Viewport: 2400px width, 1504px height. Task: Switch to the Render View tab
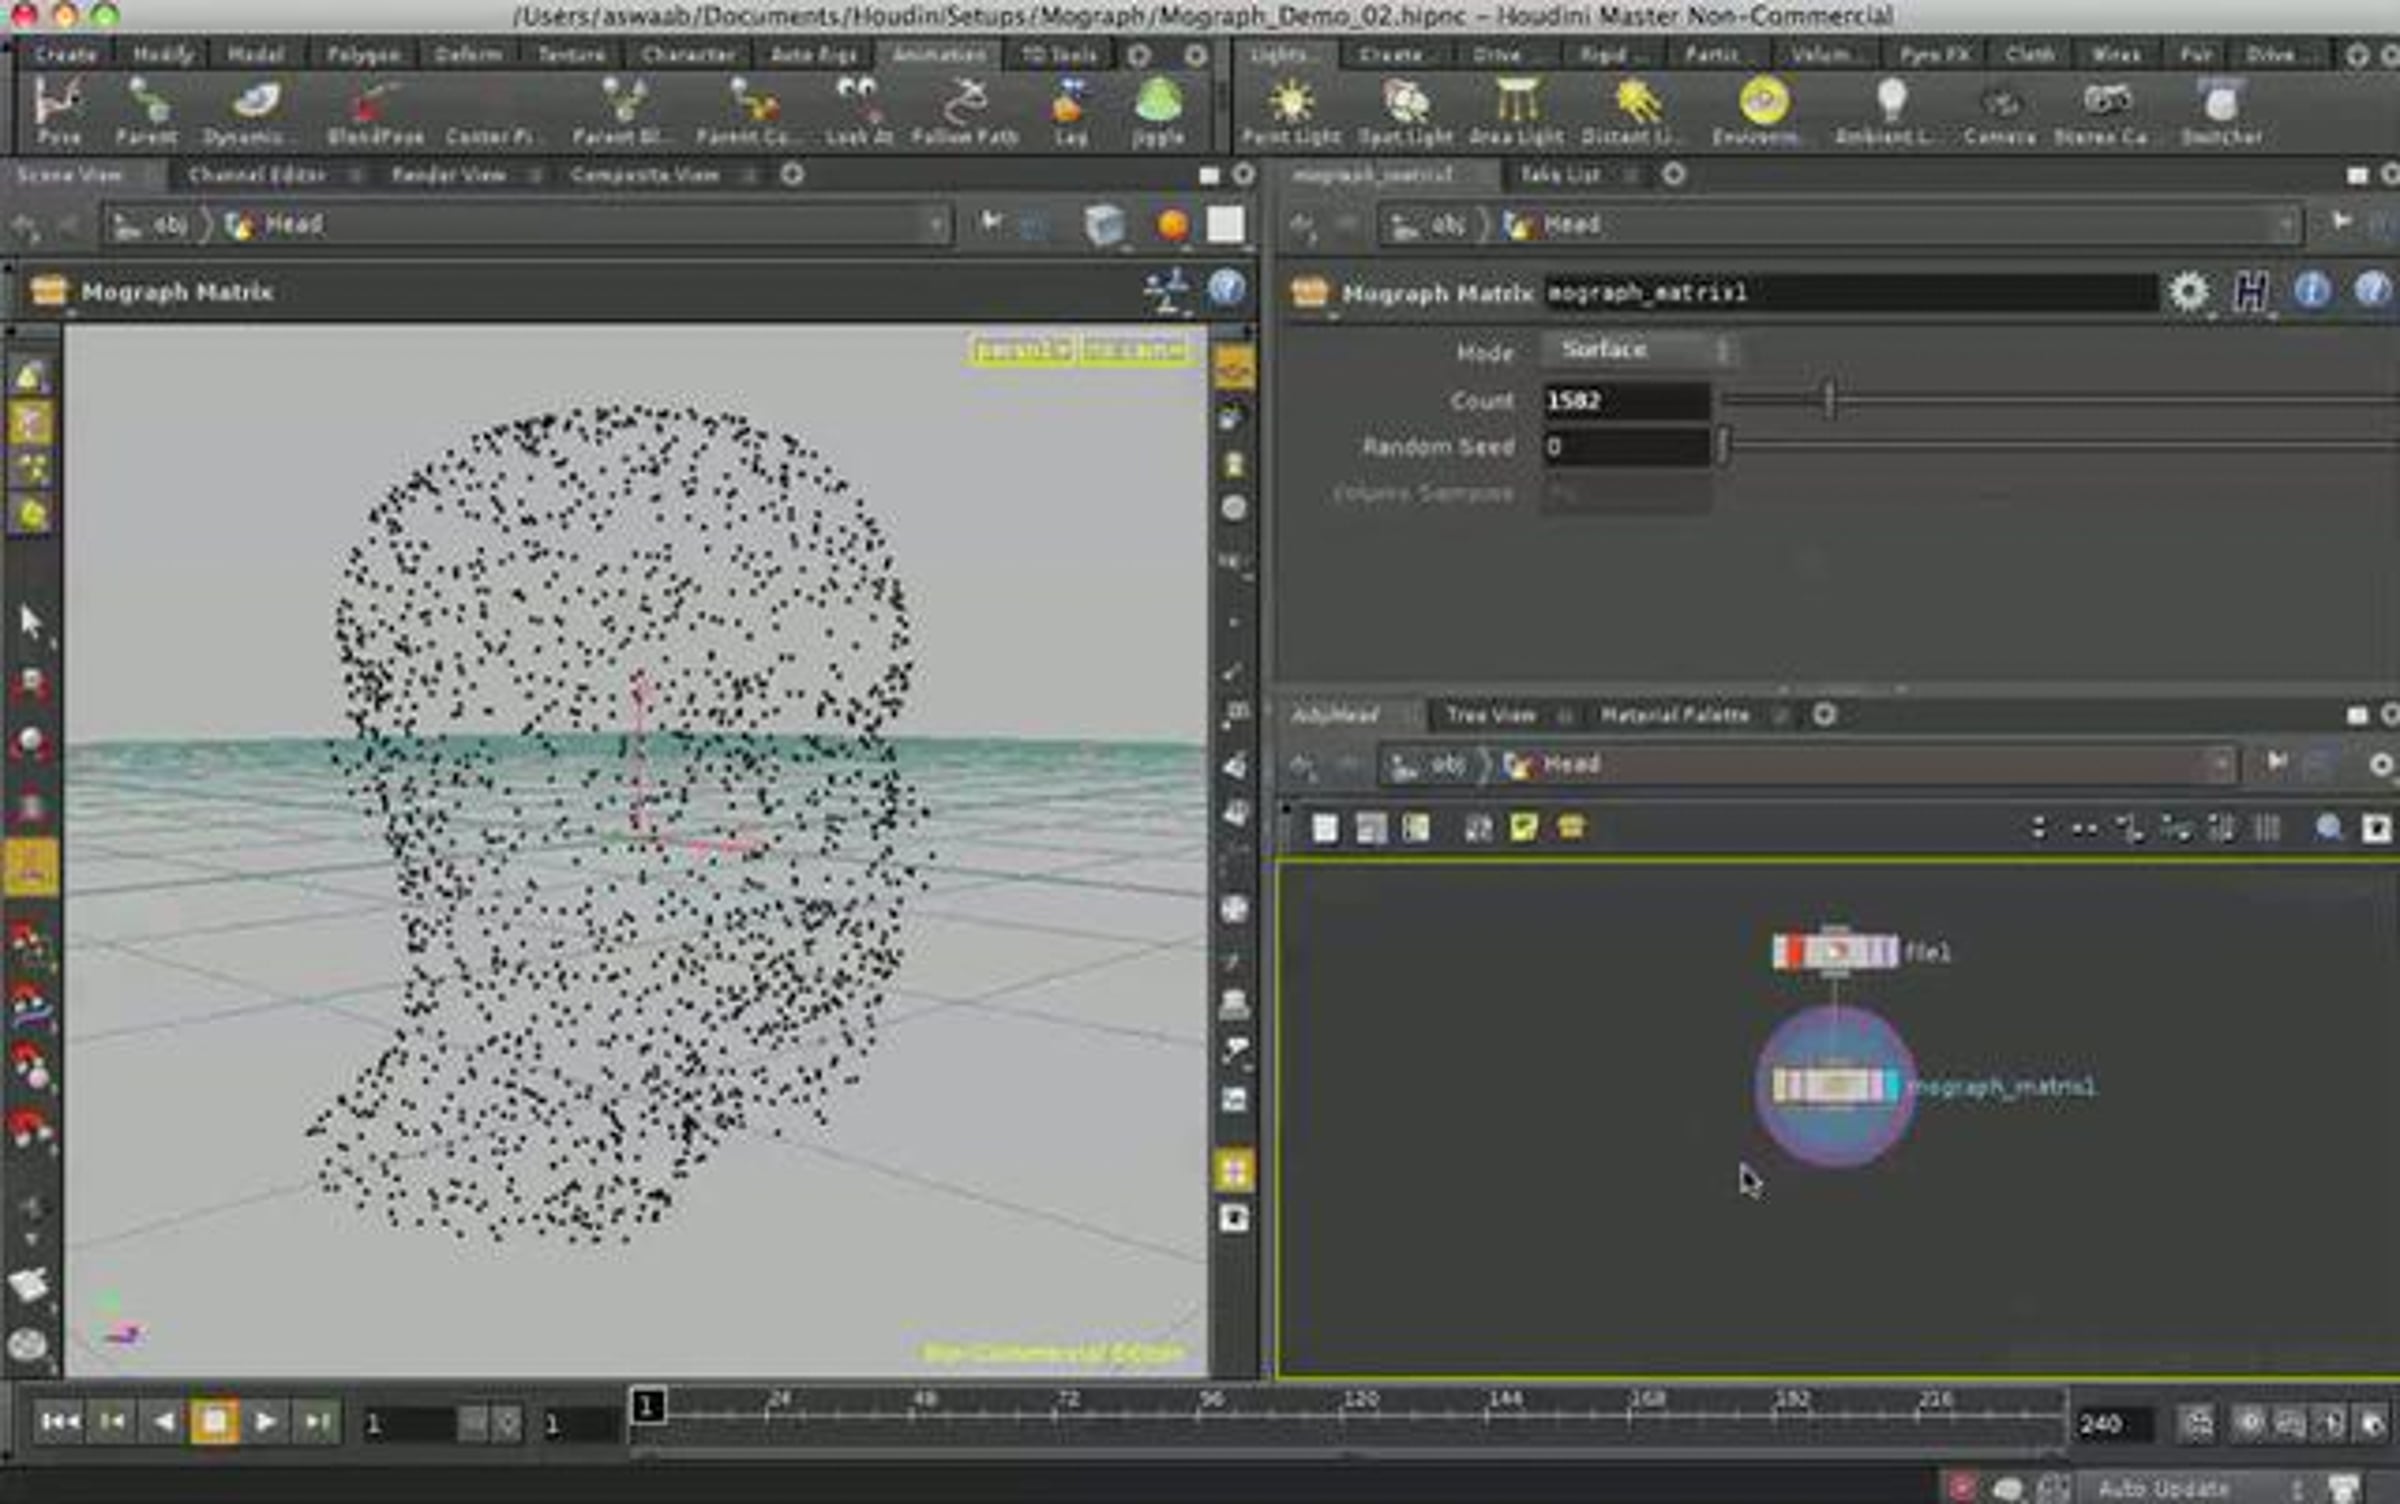click(x=448, y=175)
